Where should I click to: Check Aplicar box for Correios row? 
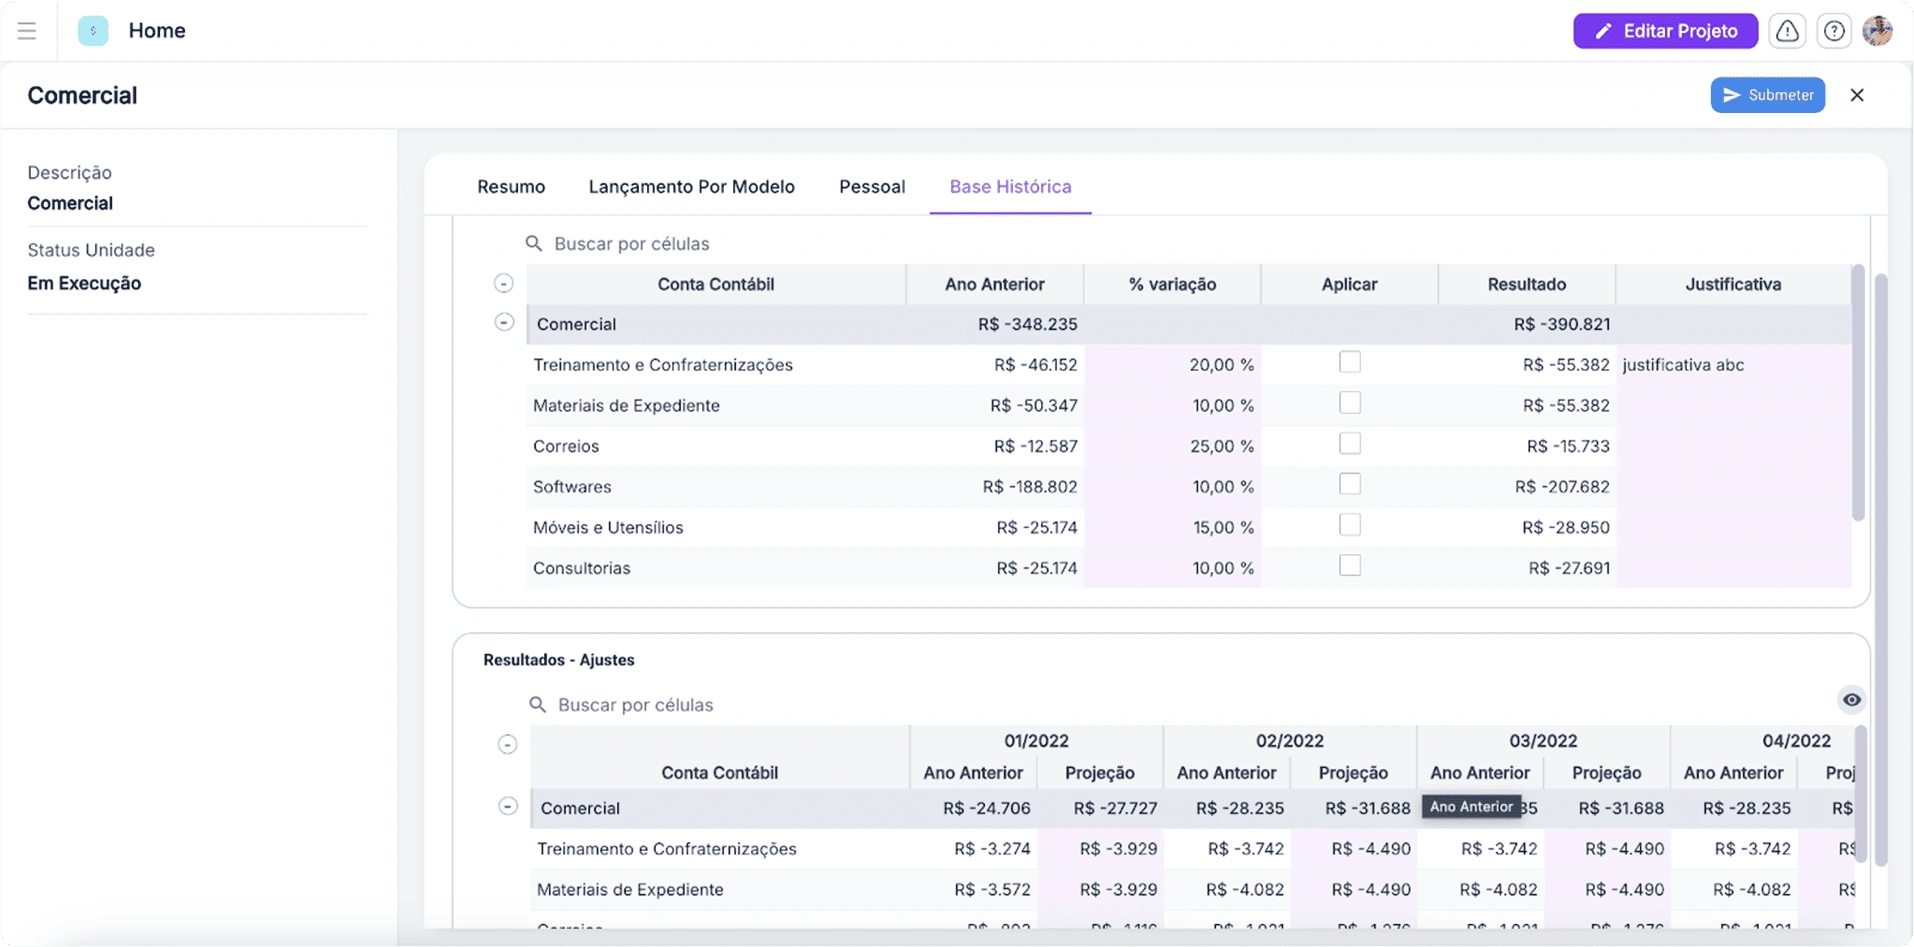click(x=1349, y=444)
